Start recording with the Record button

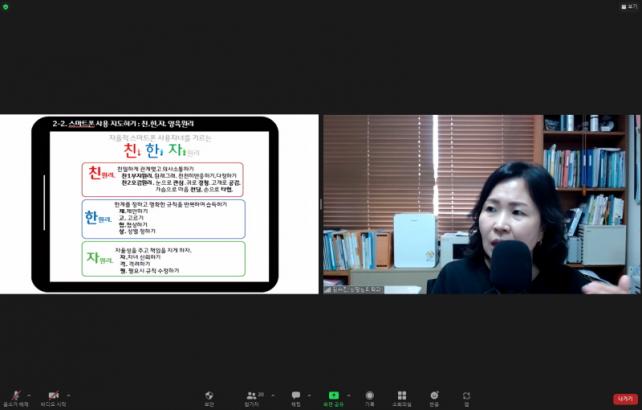[370, 396]
